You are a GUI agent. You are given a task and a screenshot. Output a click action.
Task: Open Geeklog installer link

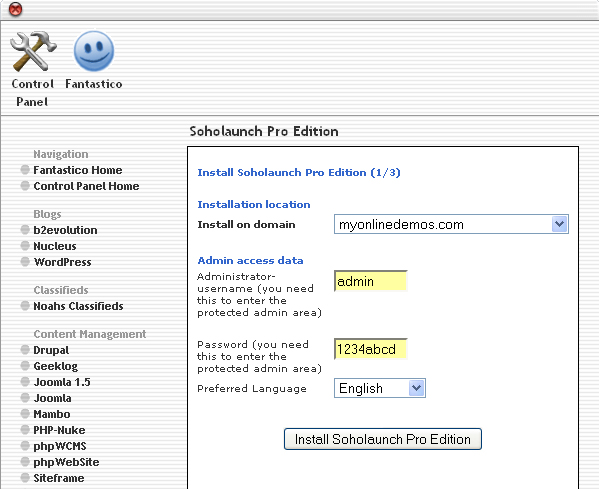[55, 366]
